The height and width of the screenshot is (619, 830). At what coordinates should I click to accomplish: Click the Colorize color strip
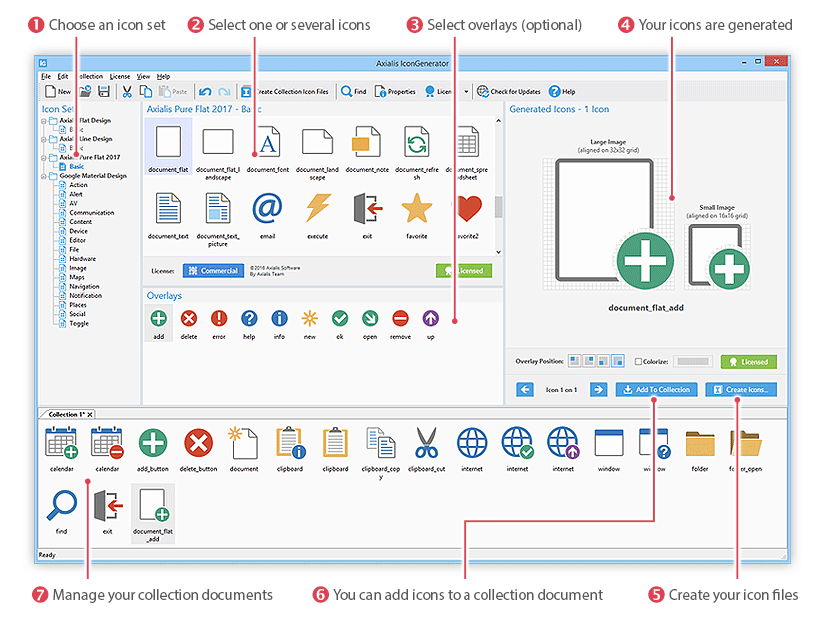(692, 360)
